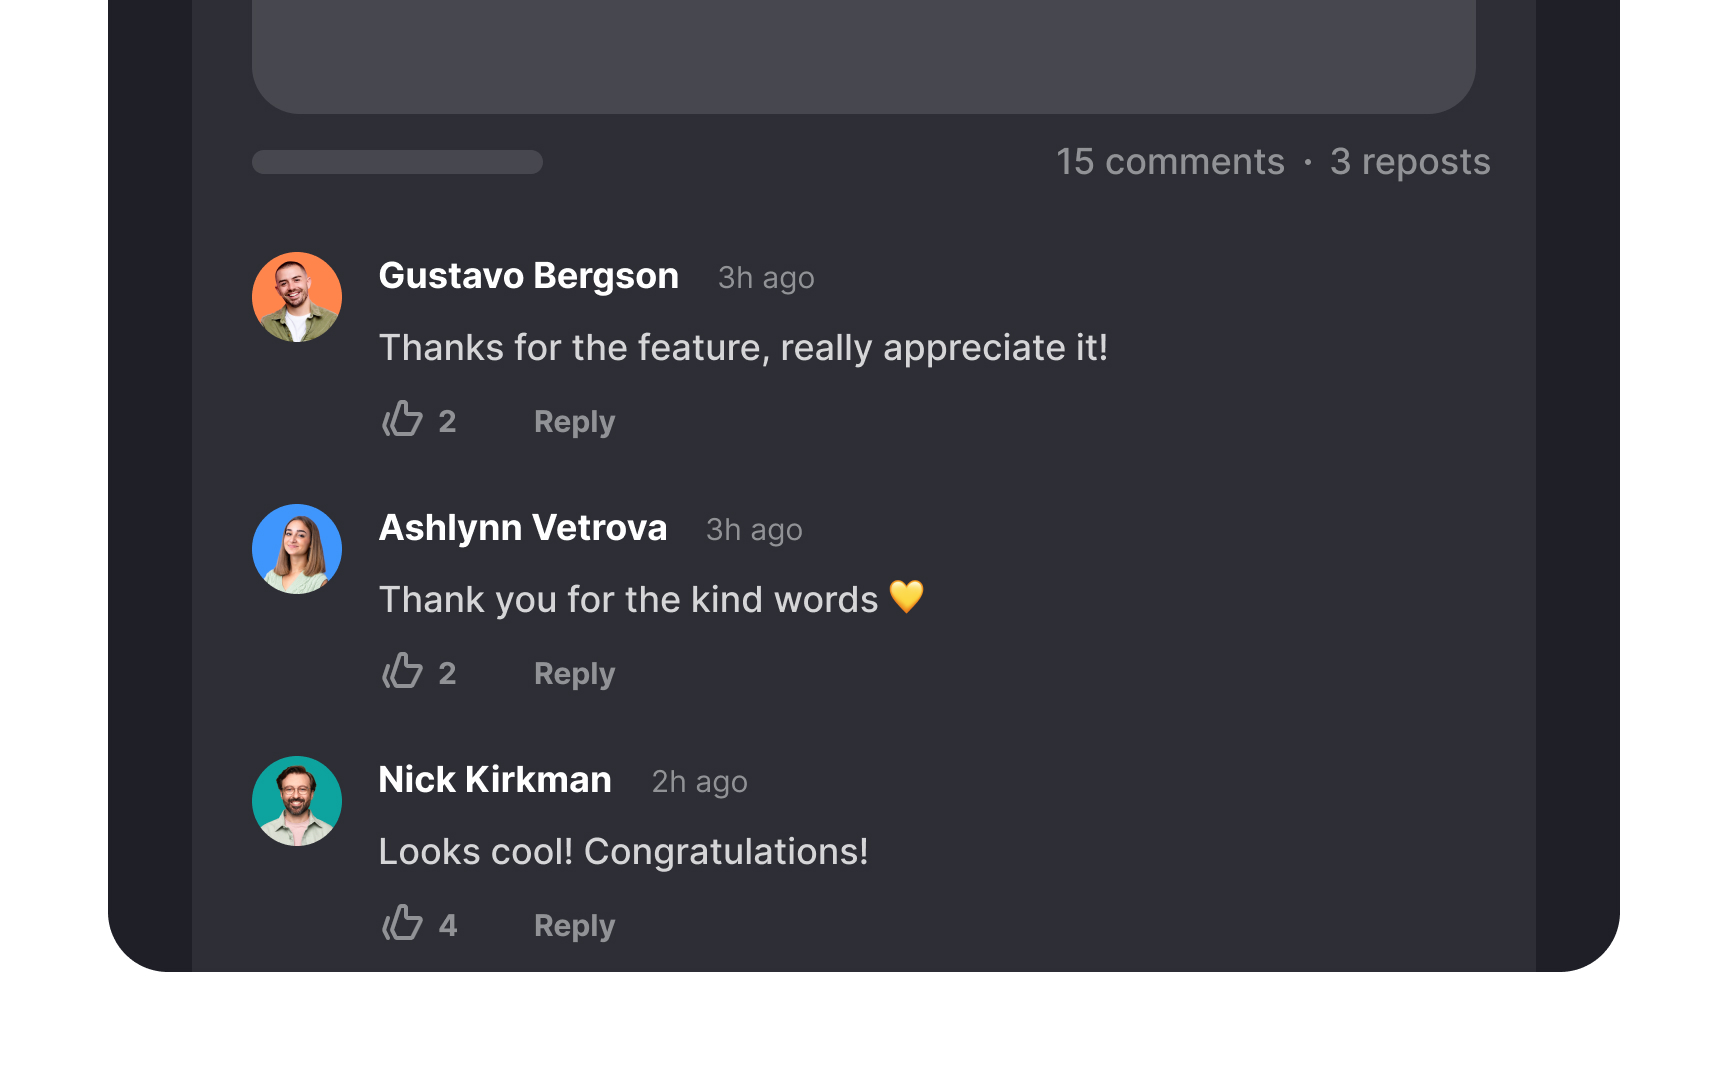1728x1080 pixels.
Task: Click the 3h ago timestamp on Gustavo's comment
Action: pos(764,278)
